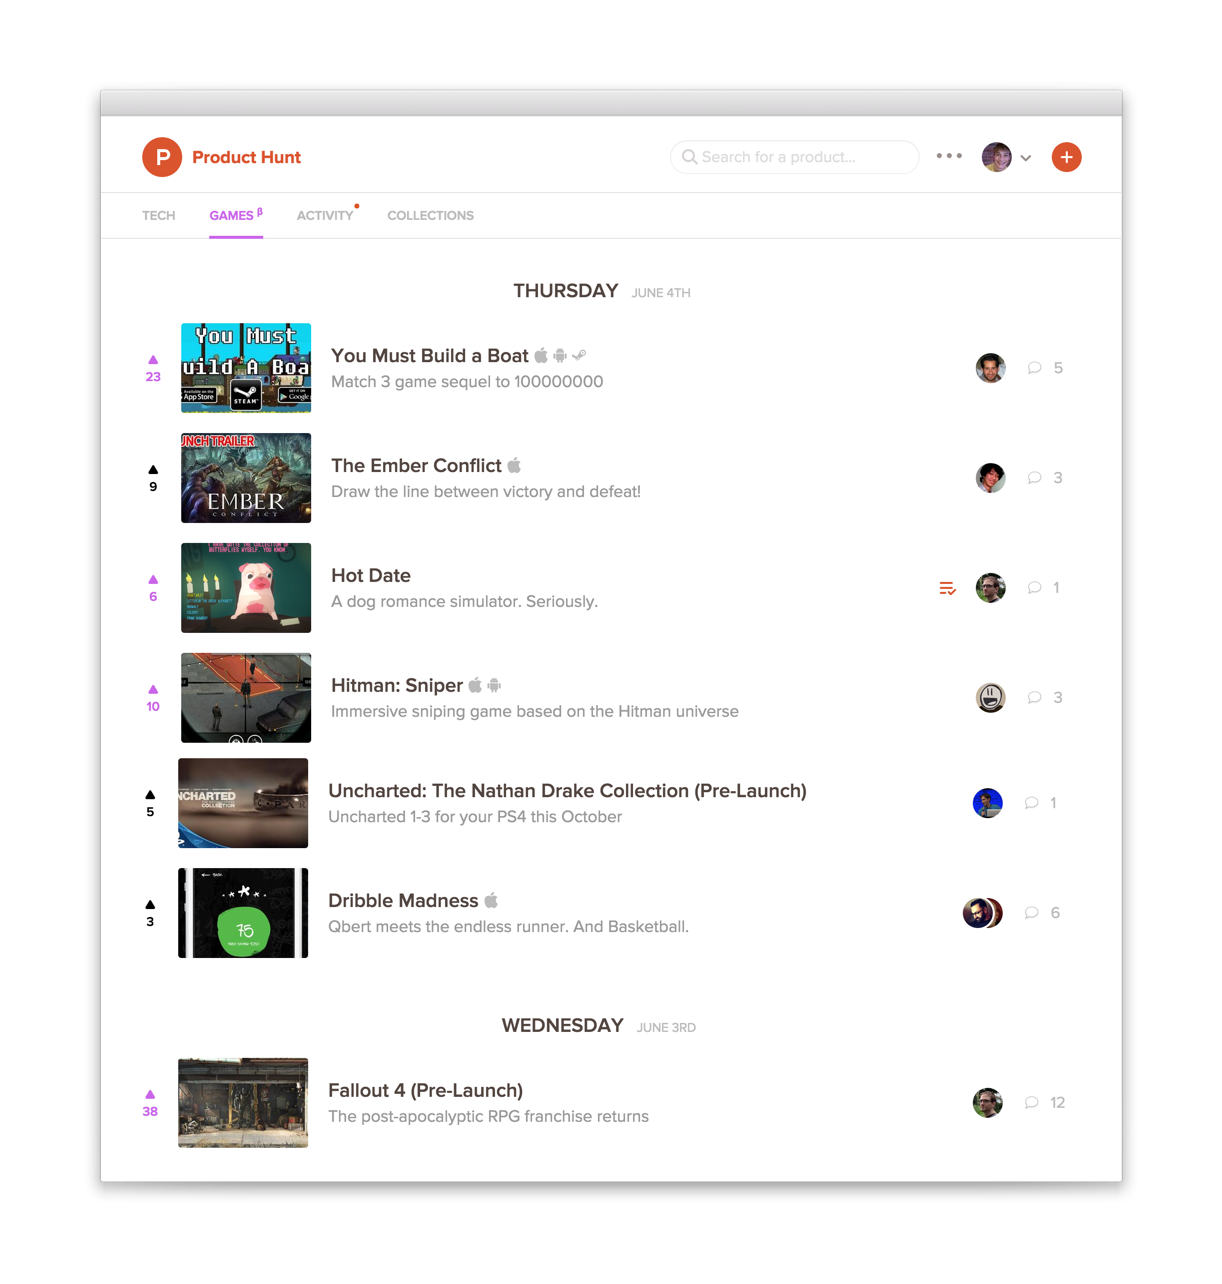The height and width of the screenshot is (1284, 1222).
Task: Open Uncharted: The Nathan Drake Collection link
Action: click(x=567, y=790)
